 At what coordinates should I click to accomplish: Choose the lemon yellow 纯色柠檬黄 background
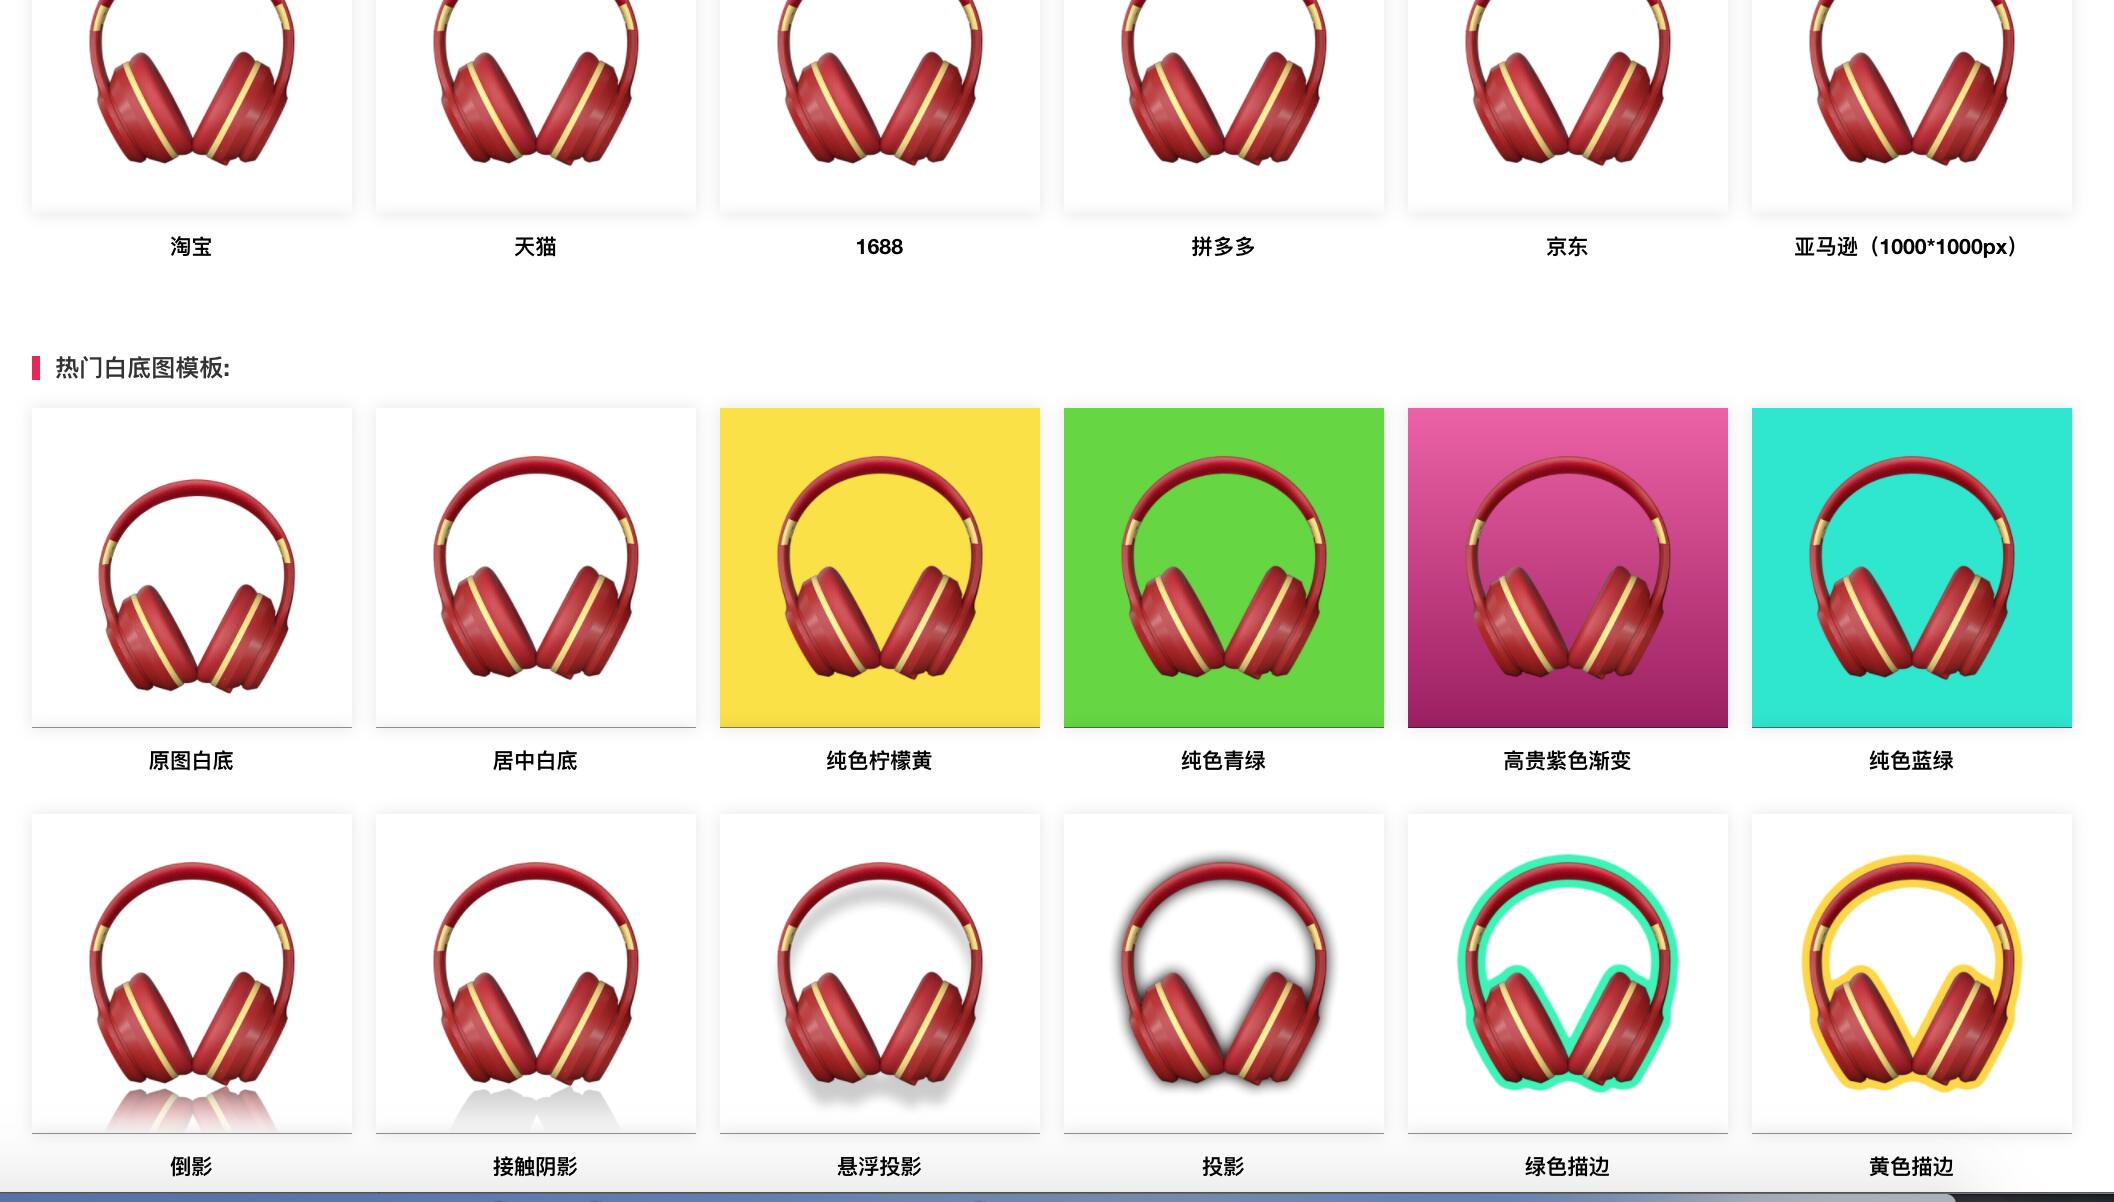coord(879,567)
